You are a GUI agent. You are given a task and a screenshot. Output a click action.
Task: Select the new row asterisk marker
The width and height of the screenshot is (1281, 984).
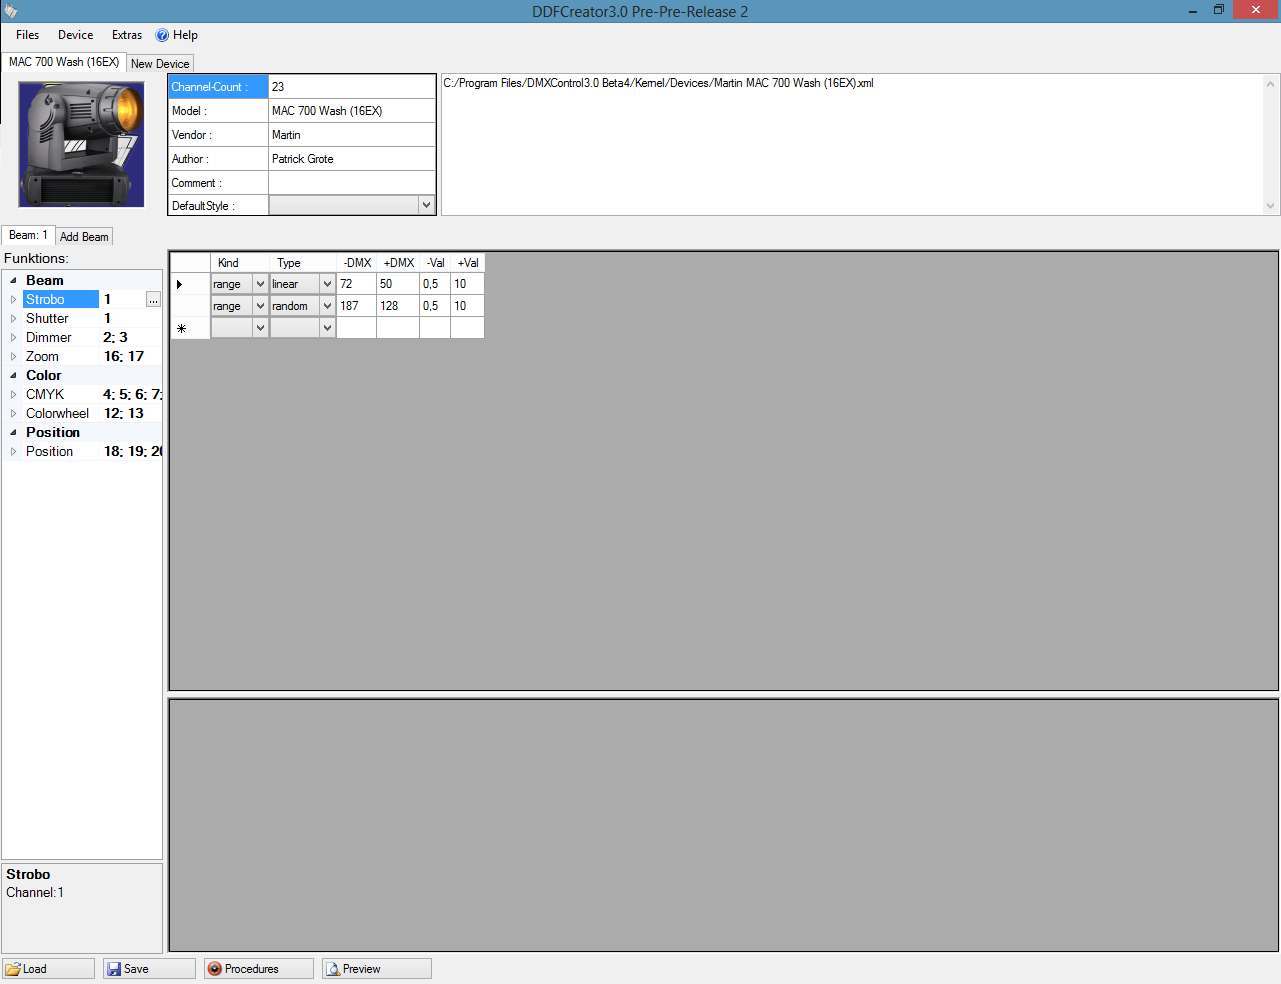(182, 328)
